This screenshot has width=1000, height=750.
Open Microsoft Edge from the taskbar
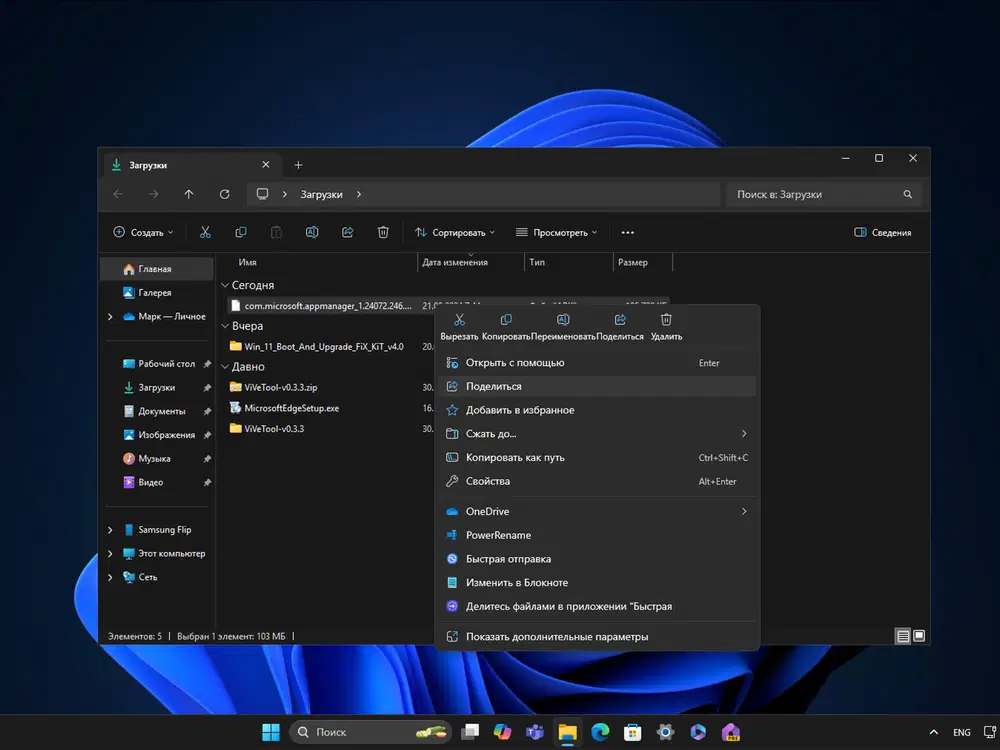click(600, 732)
